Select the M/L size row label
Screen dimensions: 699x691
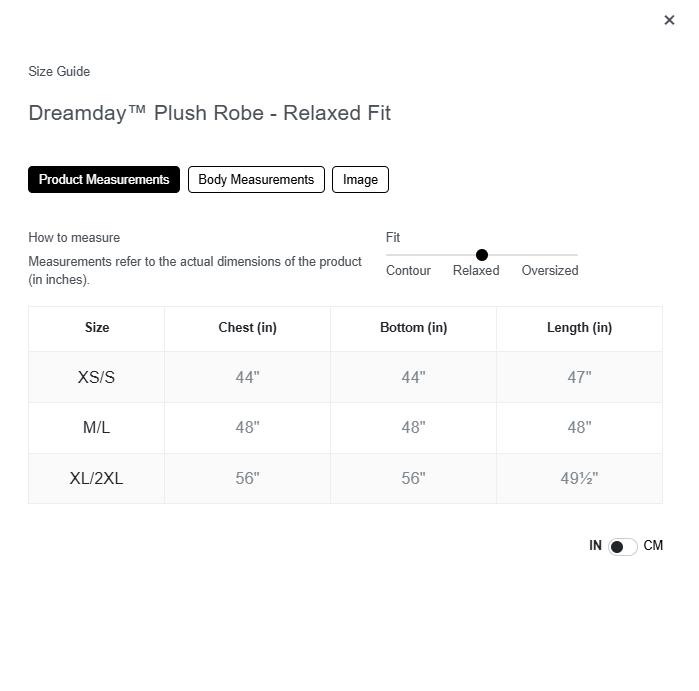click(x=96, y=428)
